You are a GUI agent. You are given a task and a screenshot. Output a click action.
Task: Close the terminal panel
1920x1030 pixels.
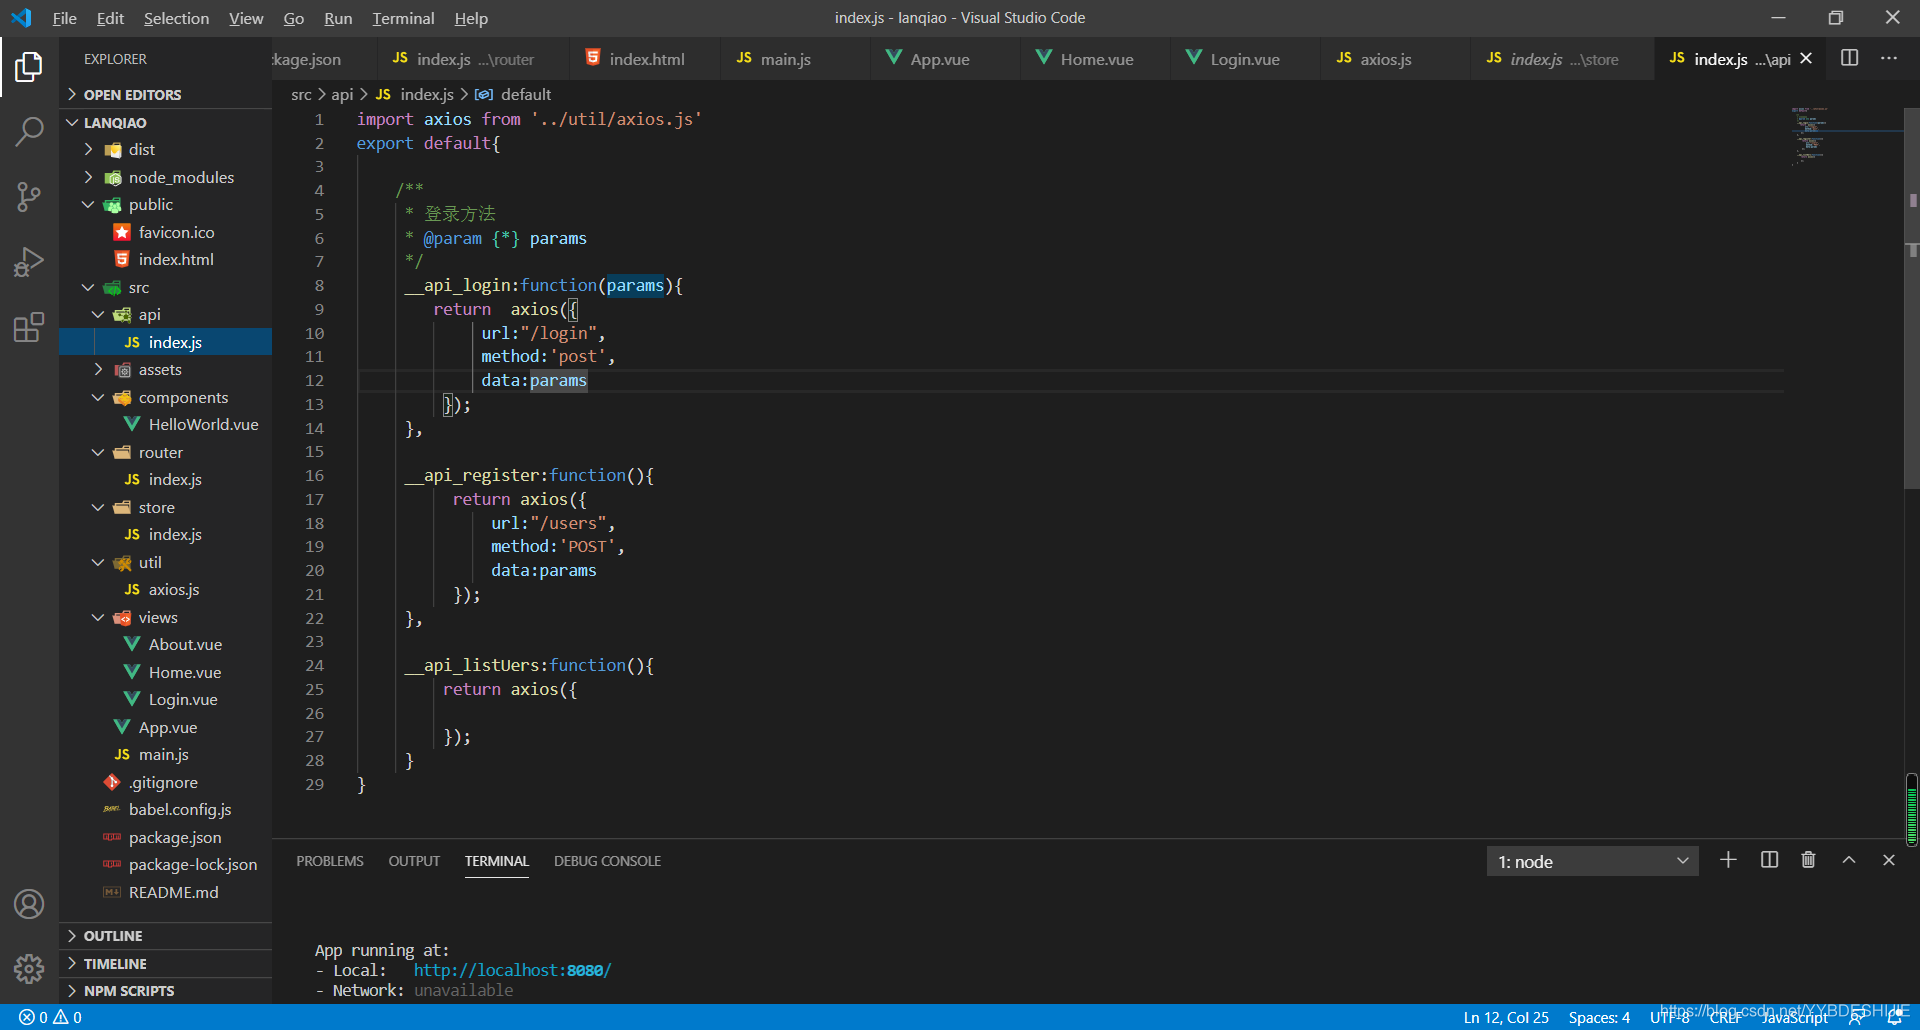1888,860
